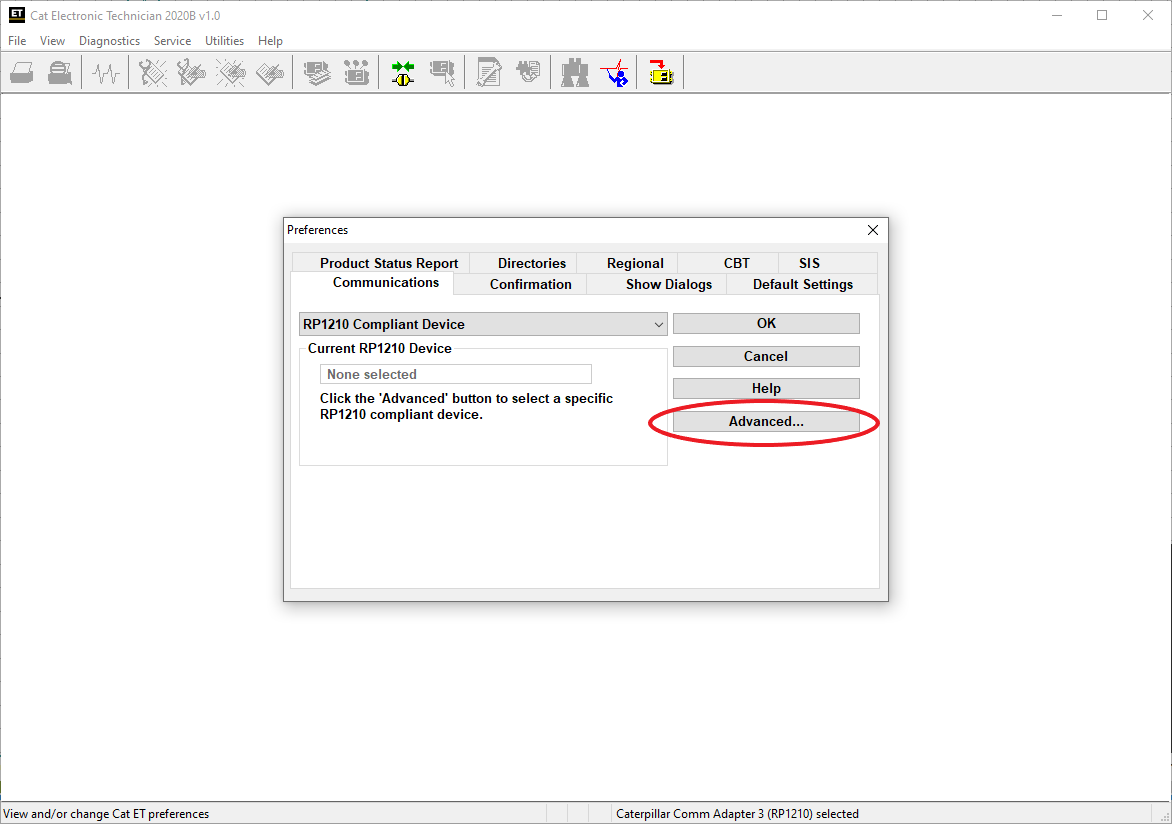The width and height of the screenshot is (1172, 824).
Task: Click OK in Preferences dialog
Action: [766, 323]
